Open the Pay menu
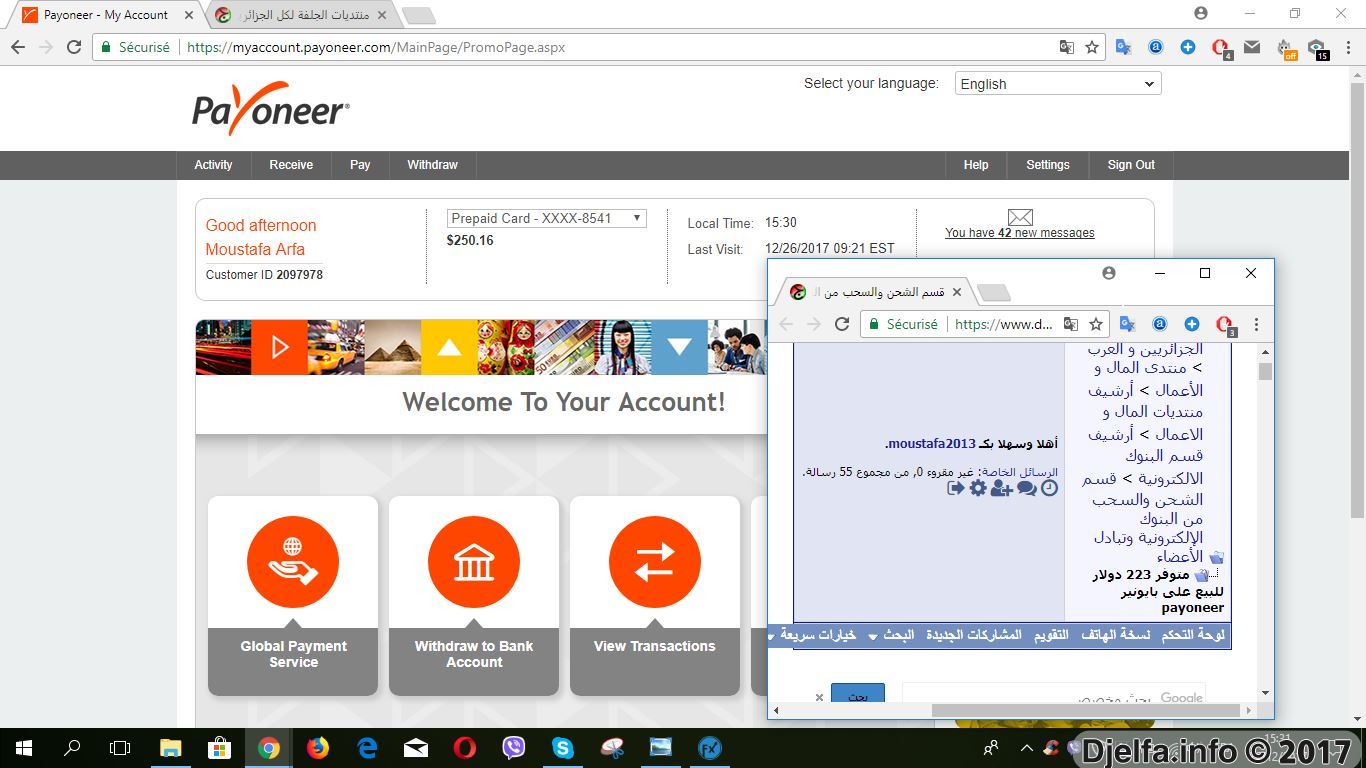 tap(360, 165)
